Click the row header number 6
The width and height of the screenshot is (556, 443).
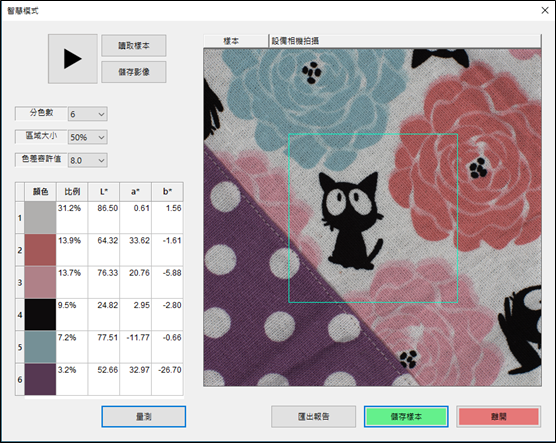pos(20,379)
